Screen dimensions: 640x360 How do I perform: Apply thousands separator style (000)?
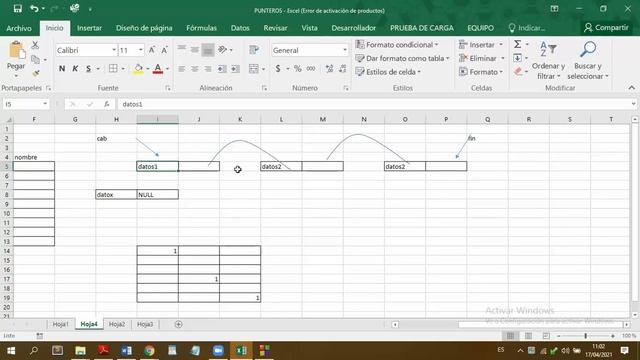[311, 69]
